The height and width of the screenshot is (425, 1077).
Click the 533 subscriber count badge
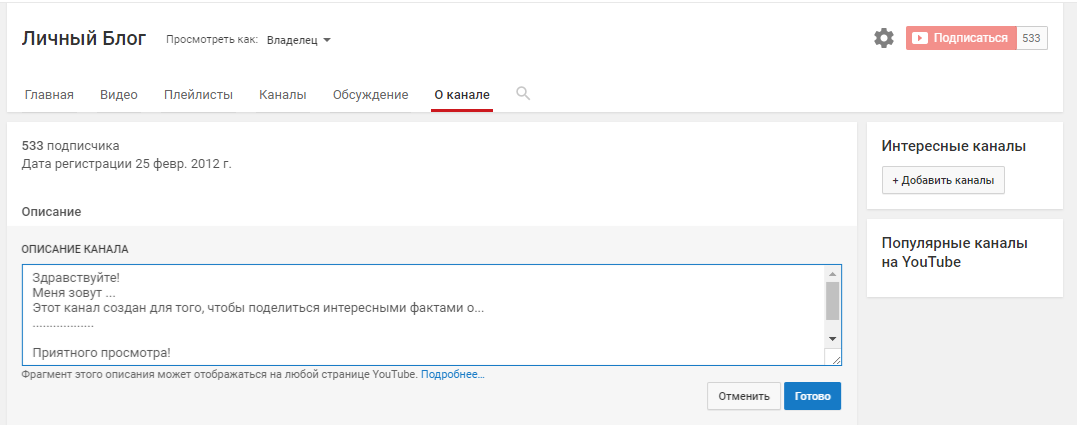(1032, 38)
